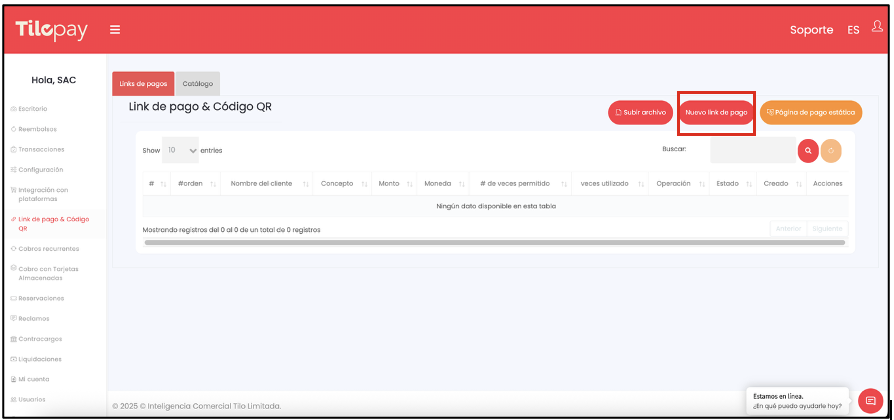This screenshot has width=894, height=420.
Task: Open Escritorio in the sidebar
Action: coord(32,108)
